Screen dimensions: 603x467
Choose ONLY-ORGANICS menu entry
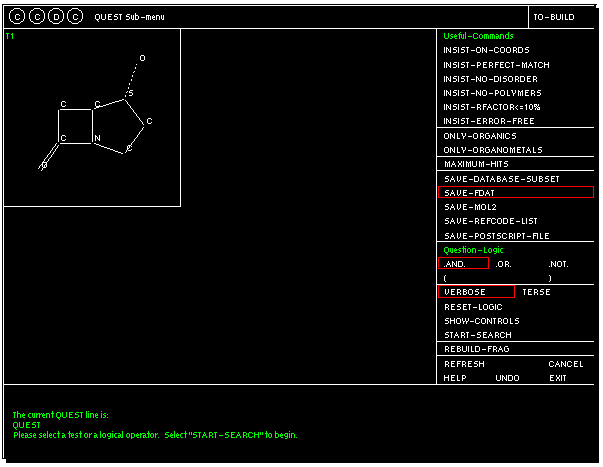point(480,136)
